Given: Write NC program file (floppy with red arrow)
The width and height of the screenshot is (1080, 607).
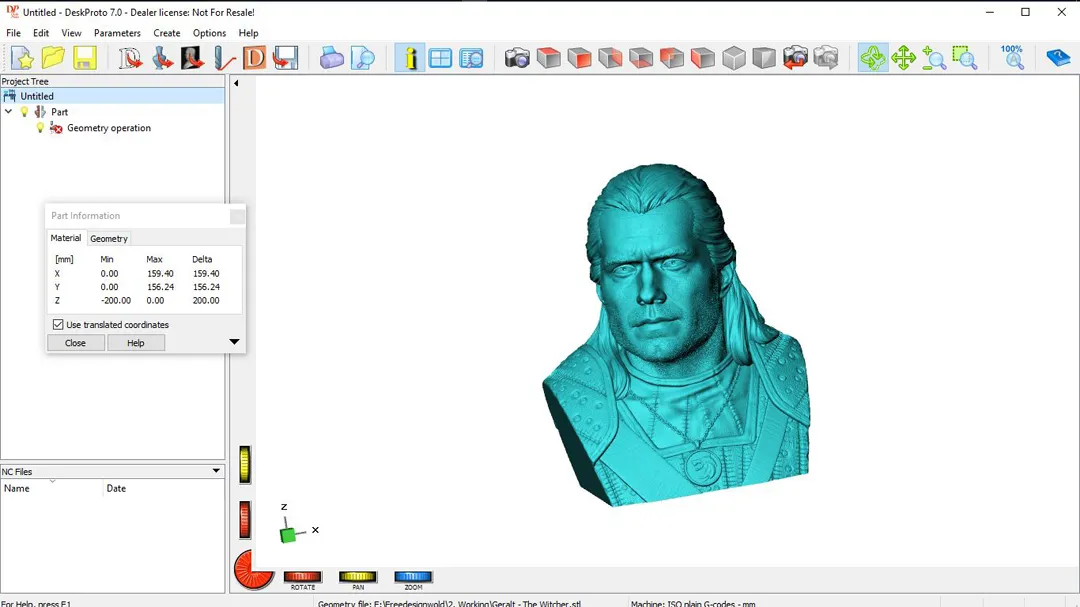Looking at the screenshot, I should pos(285,58).
